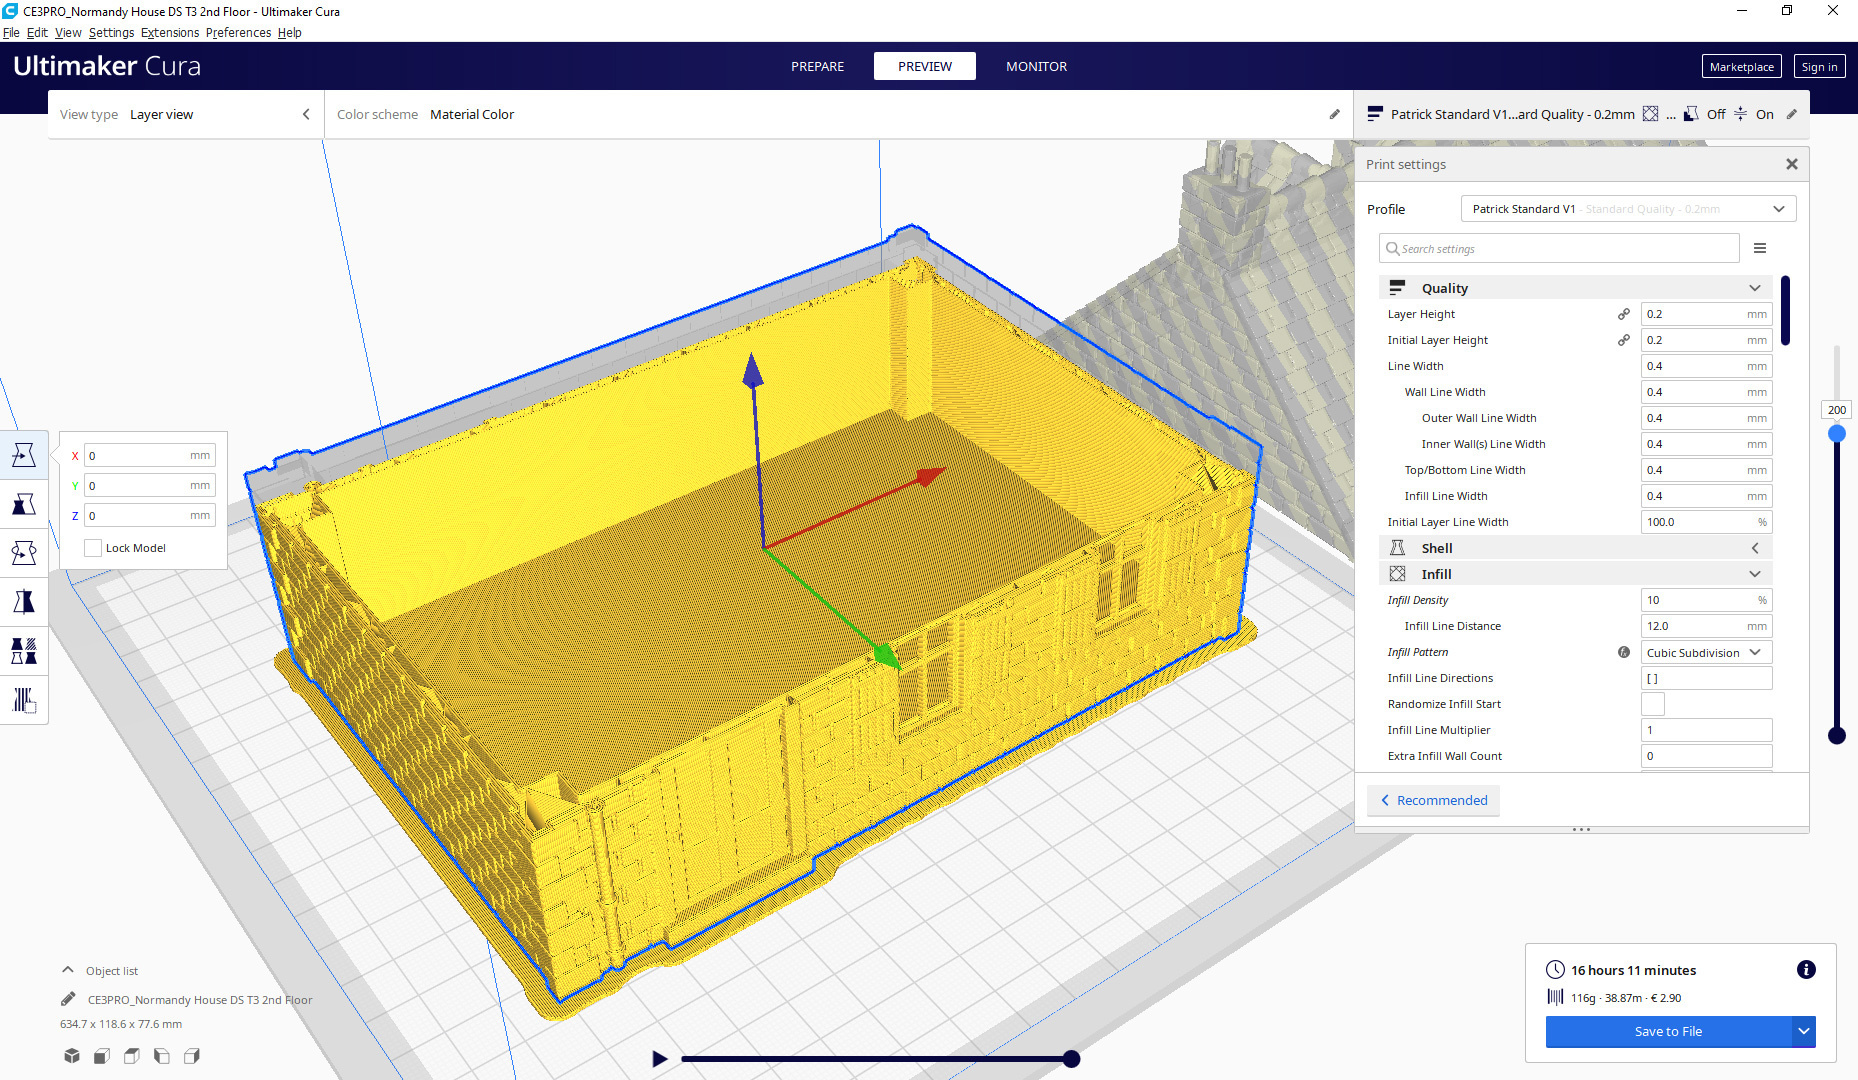
Task: Click the Y position input field
Action: (x=150, y=485)
